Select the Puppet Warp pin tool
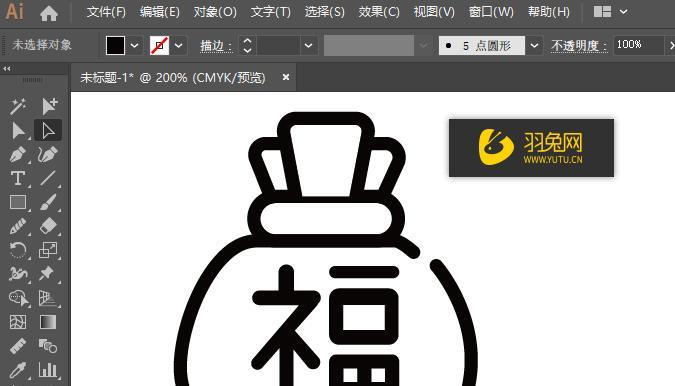Image resolution: width=675 pixels, height=386 pixels. (46, 274)
